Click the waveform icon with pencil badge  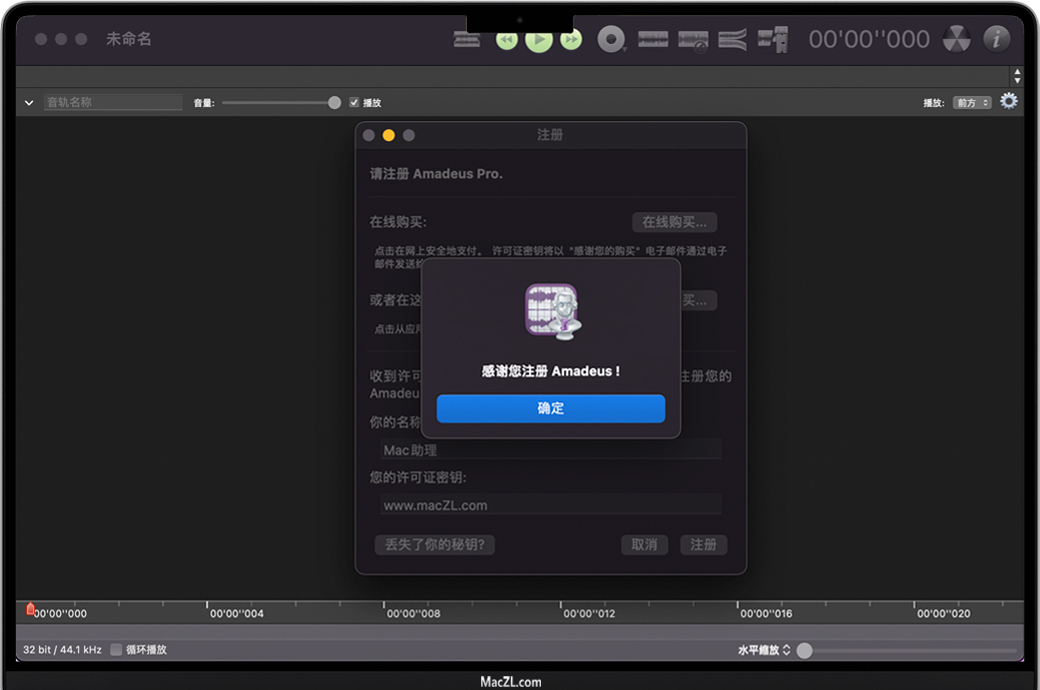[x=693, y=40]
